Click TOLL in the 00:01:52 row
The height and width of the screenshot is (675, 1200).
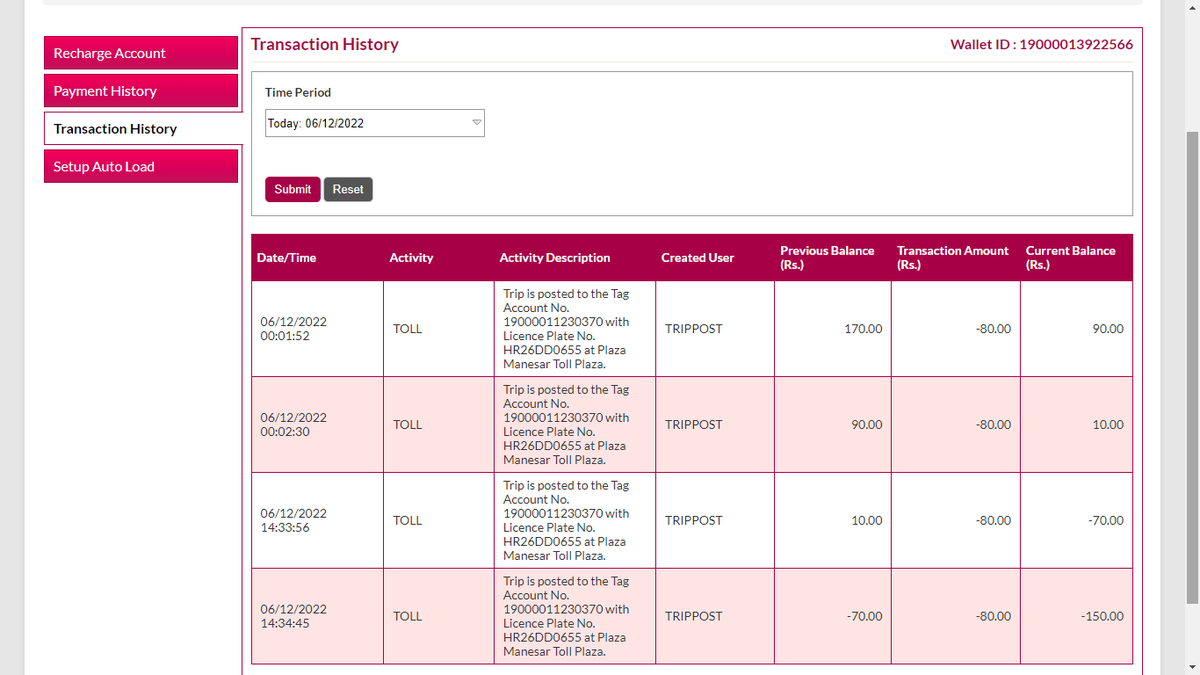click(x=408, y=329)
